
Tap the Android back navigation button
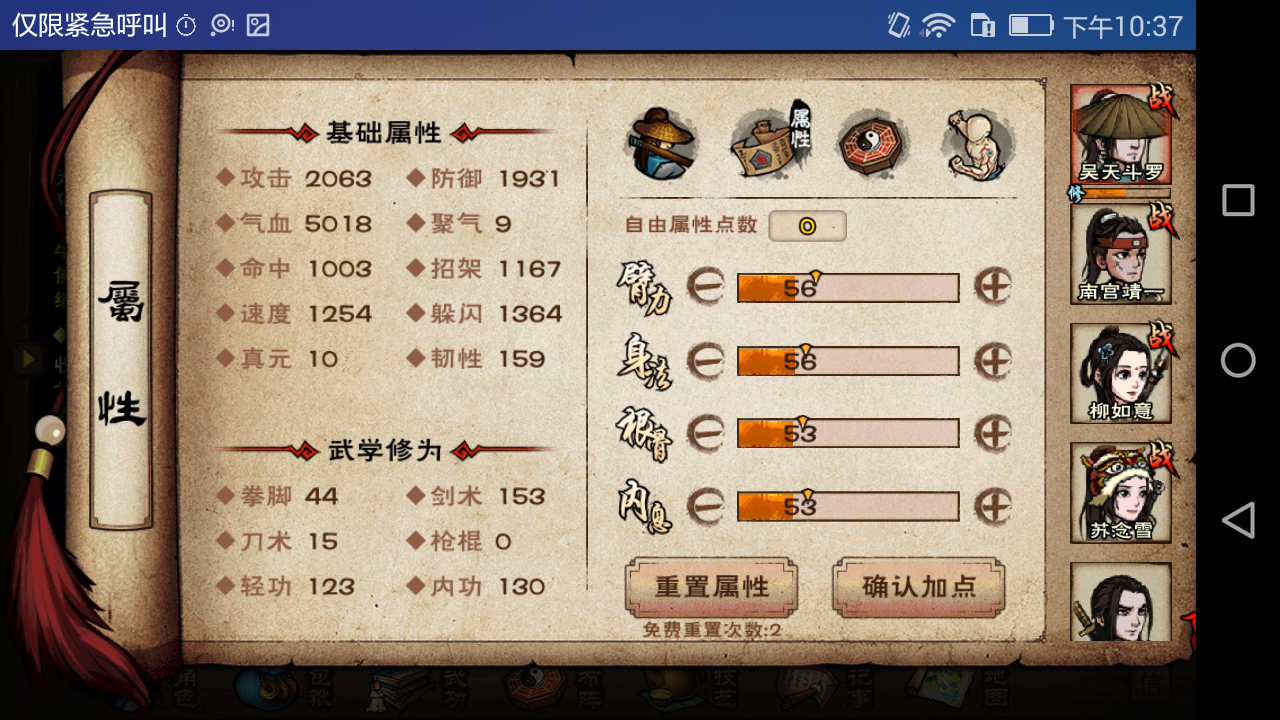[x=1238, y=520]
